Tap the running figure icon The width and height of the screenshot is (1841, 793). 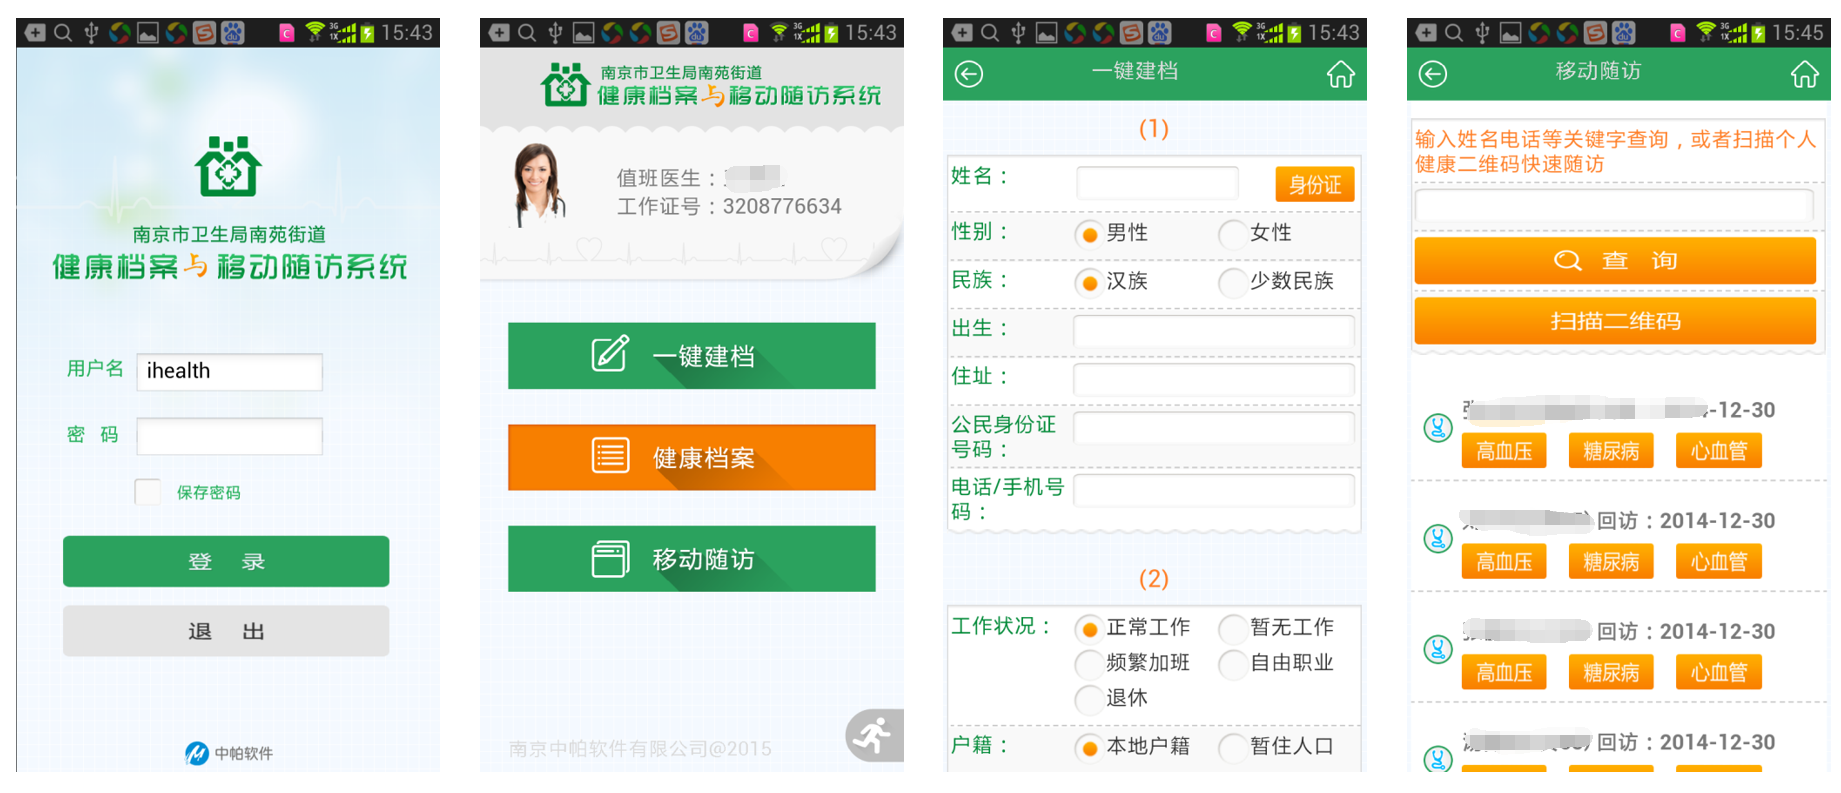873,735
